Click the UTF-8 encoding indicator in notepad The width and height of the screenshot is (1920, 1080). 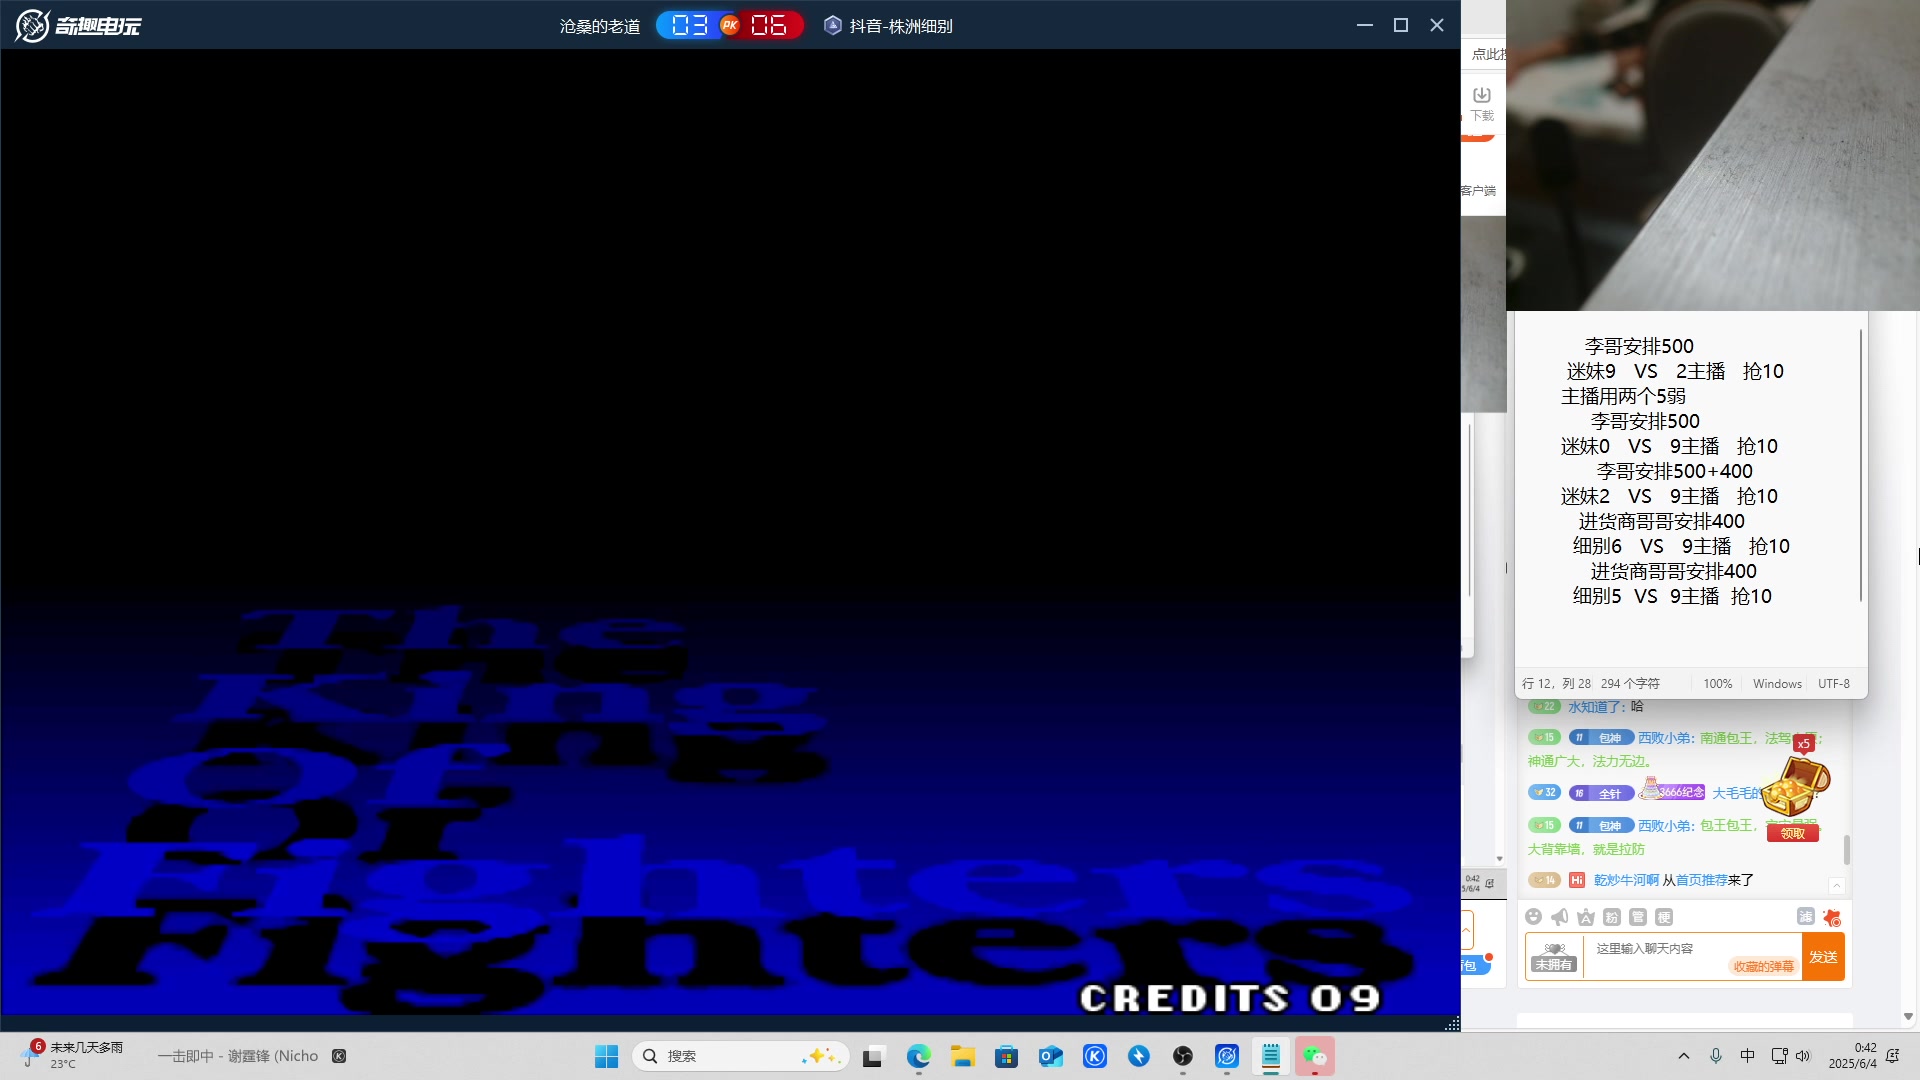[x=1833, y=684]
